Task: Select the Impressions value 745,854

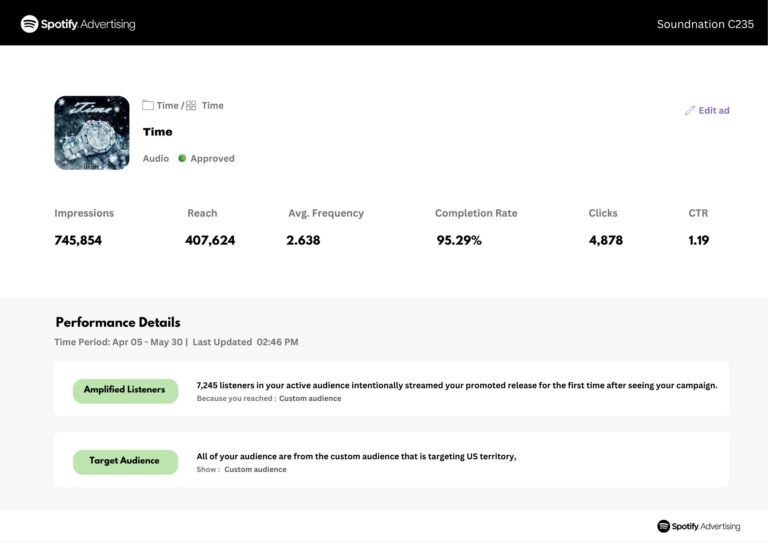Action: click(78, 240)
